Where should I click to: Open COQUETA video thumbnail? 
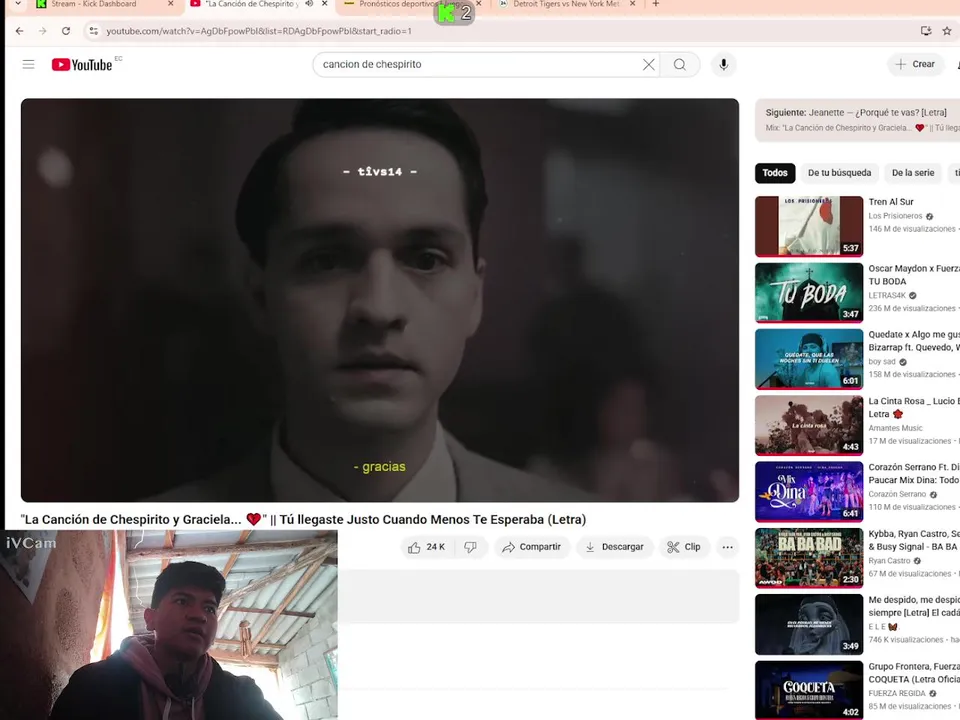pos(809,689)
